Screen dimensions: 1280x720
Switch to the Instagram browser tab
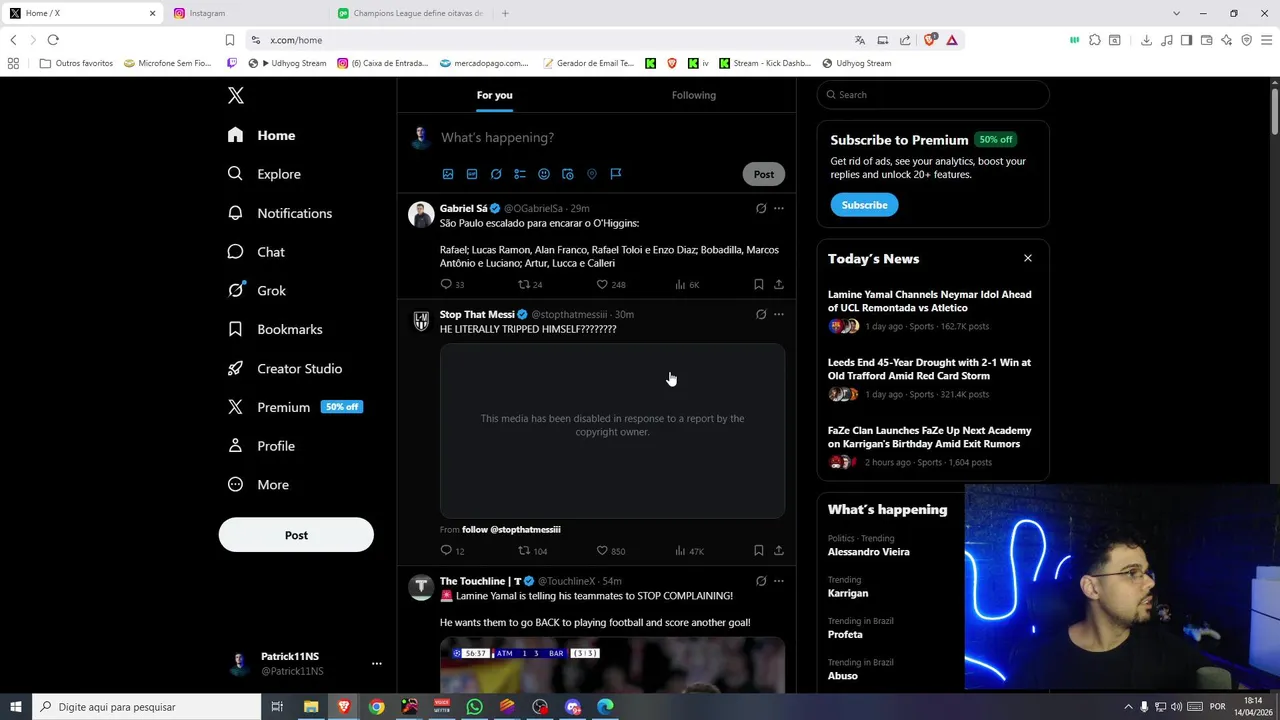point(246,13)
